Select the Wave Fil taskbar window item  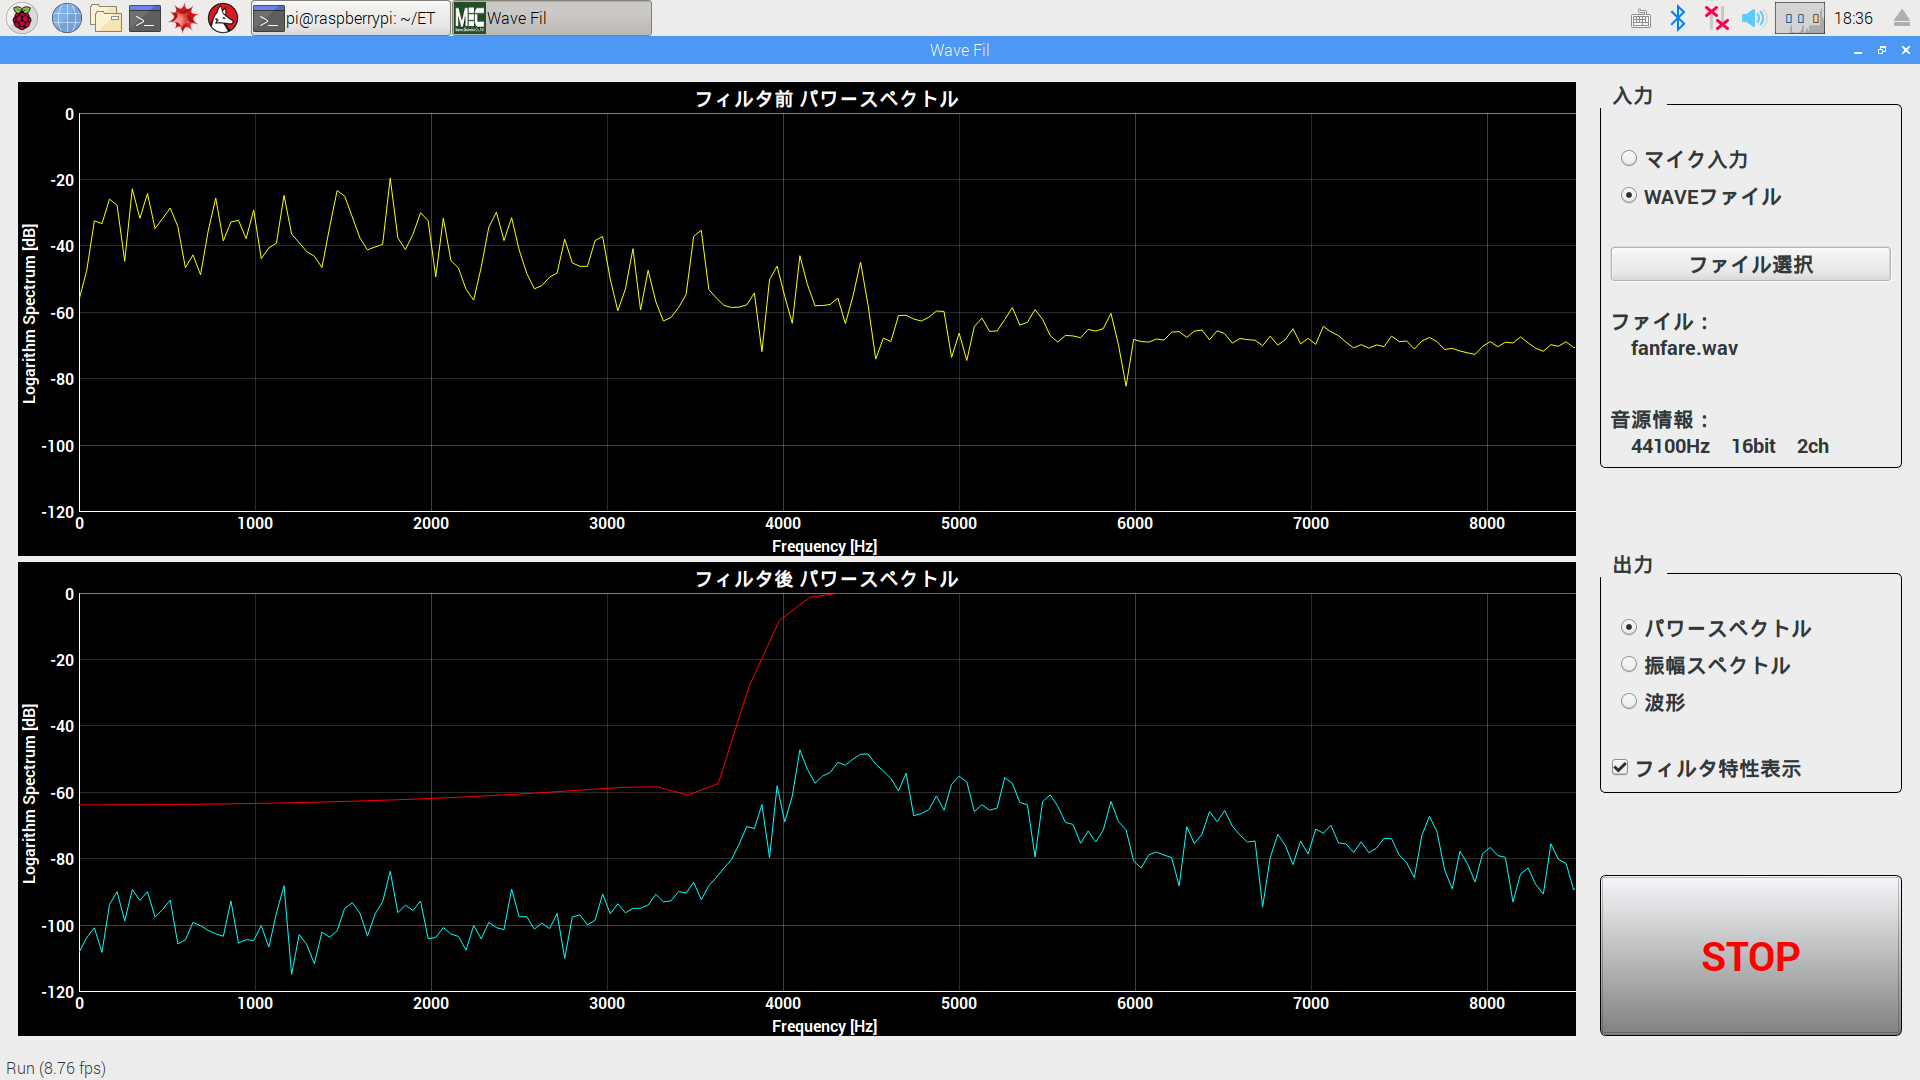point(552,18)
